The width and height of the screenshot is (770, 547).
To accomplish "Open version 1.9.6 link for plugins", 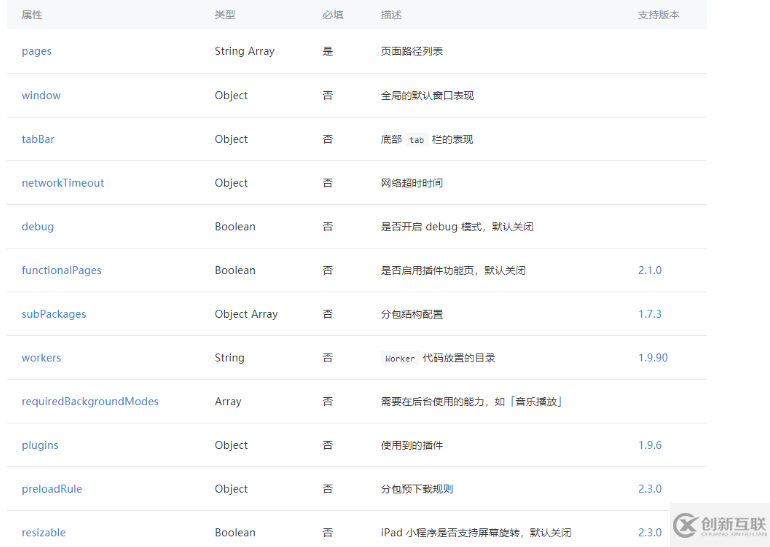I will (650, 445).
